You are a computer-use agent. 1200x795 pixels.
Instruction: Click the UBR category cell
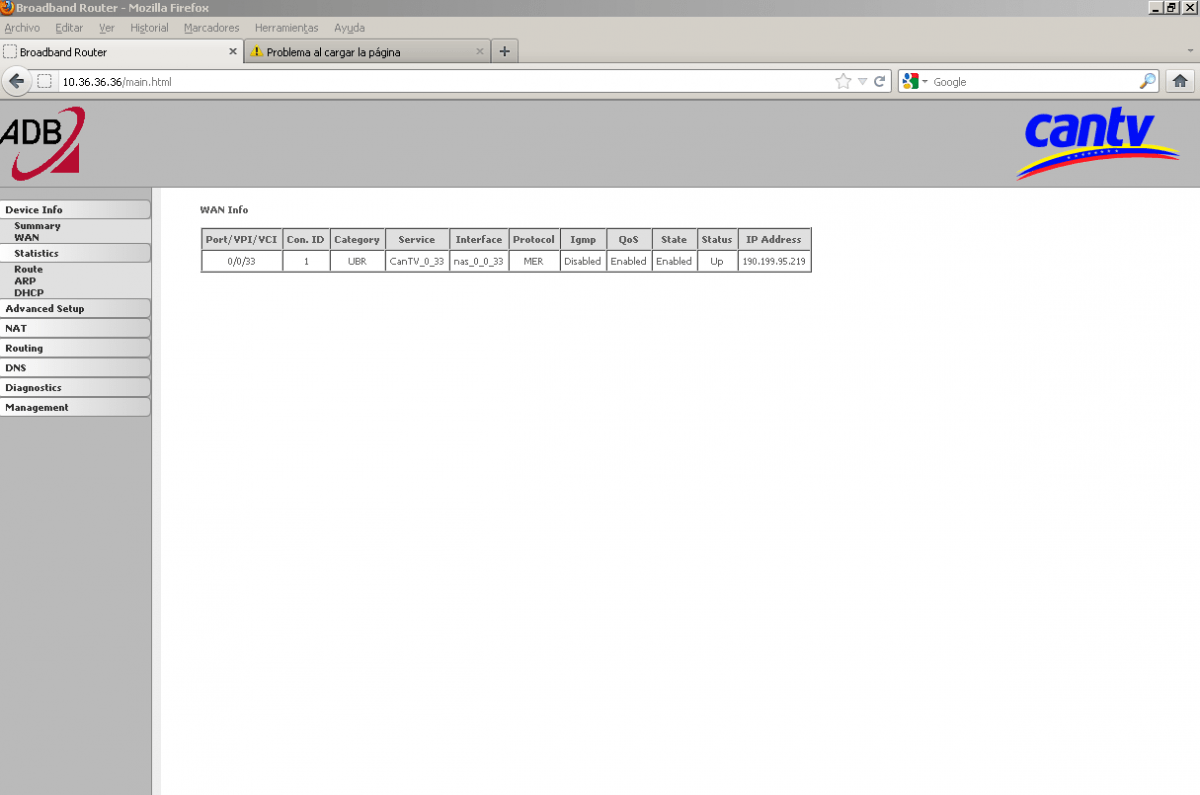(x=357, y=261)
